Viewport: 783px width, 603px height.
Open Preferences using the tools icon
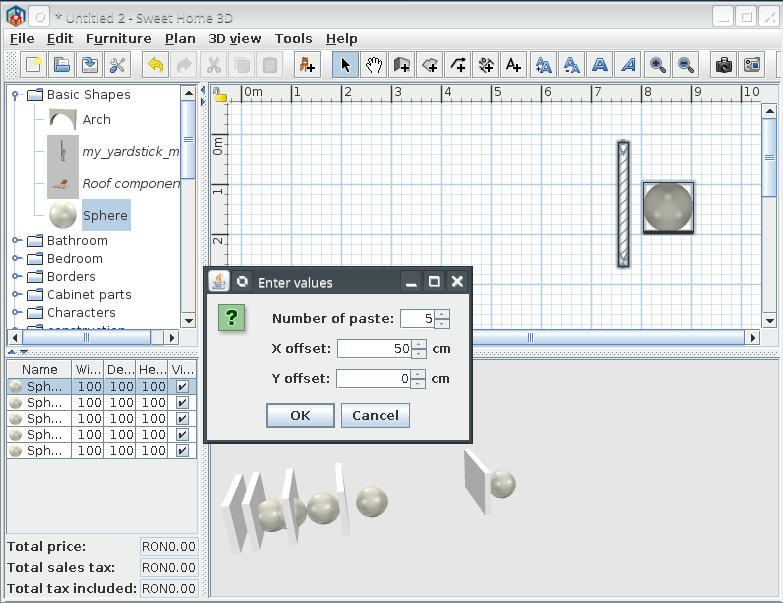(x=118, y=65)
